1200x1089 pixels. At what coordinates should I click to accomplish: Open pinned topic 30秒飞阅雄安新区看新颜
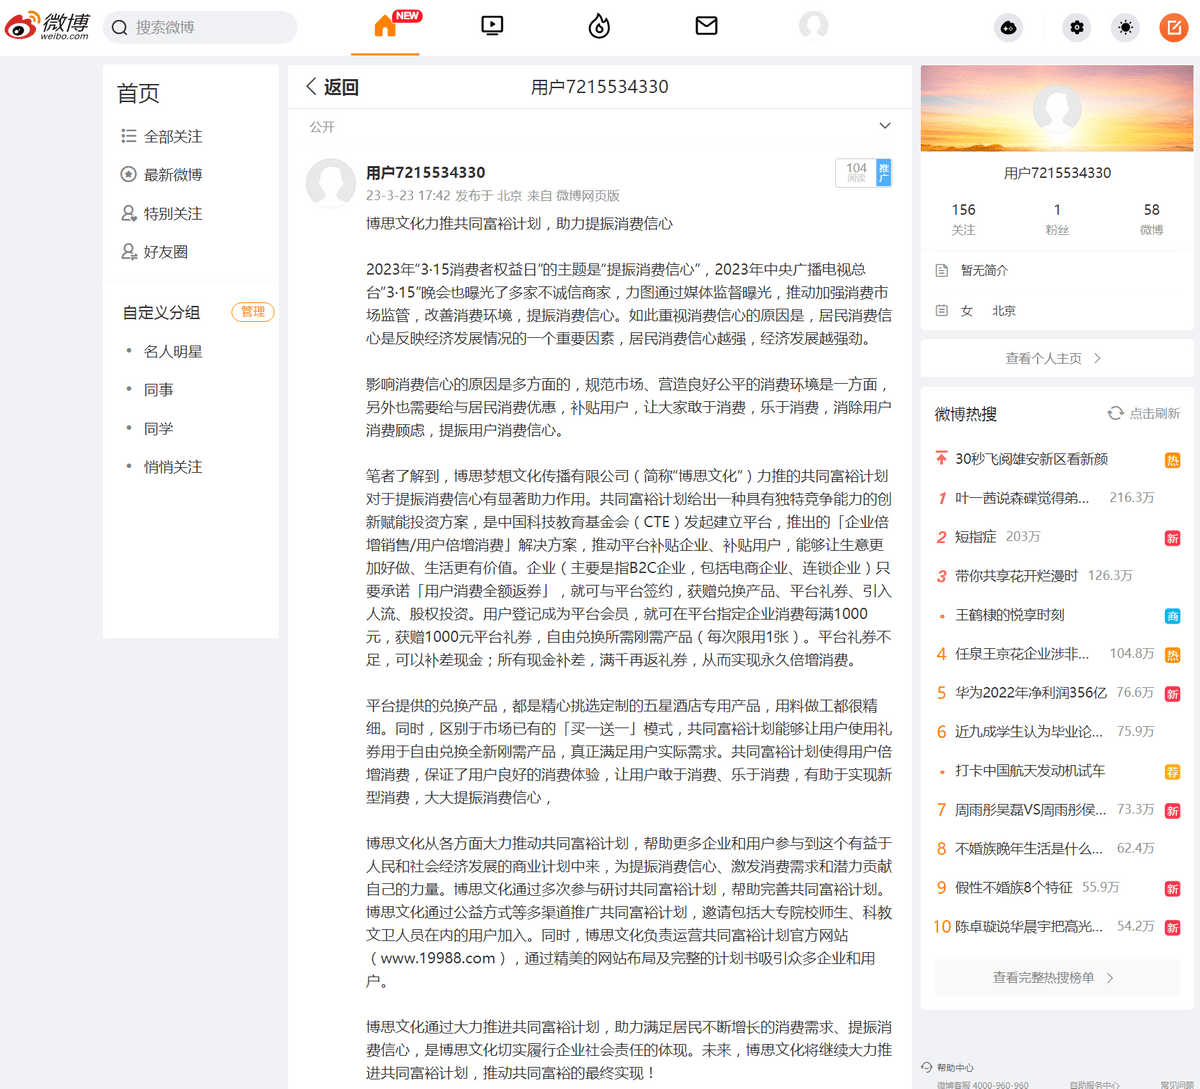(1031, 459)
